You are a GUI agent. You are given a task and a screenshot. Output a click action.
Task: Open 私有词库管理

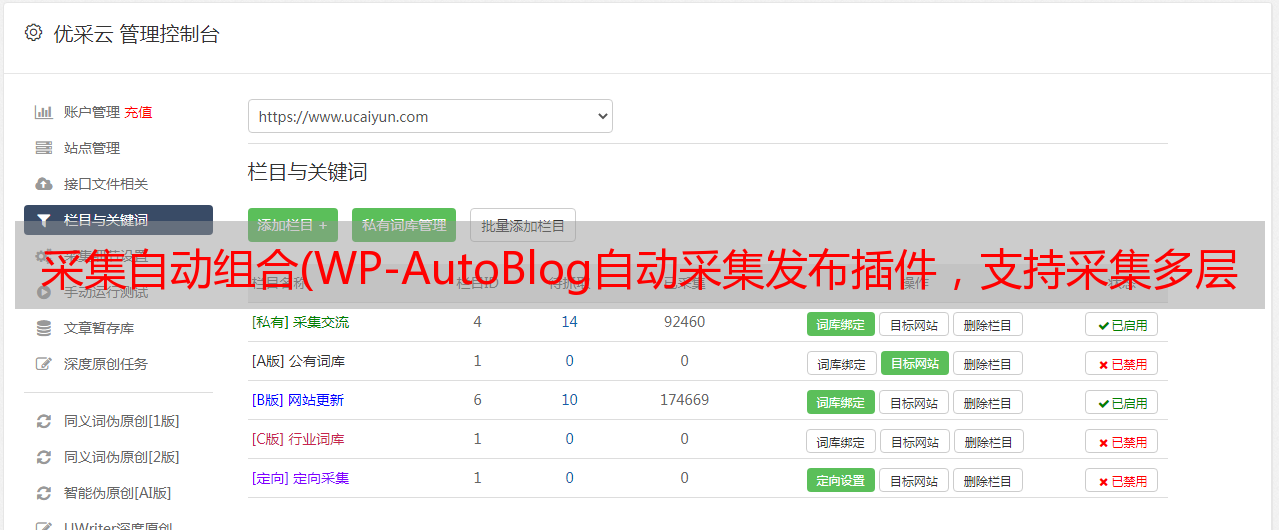pyautogui.click(x=404, y=225)
